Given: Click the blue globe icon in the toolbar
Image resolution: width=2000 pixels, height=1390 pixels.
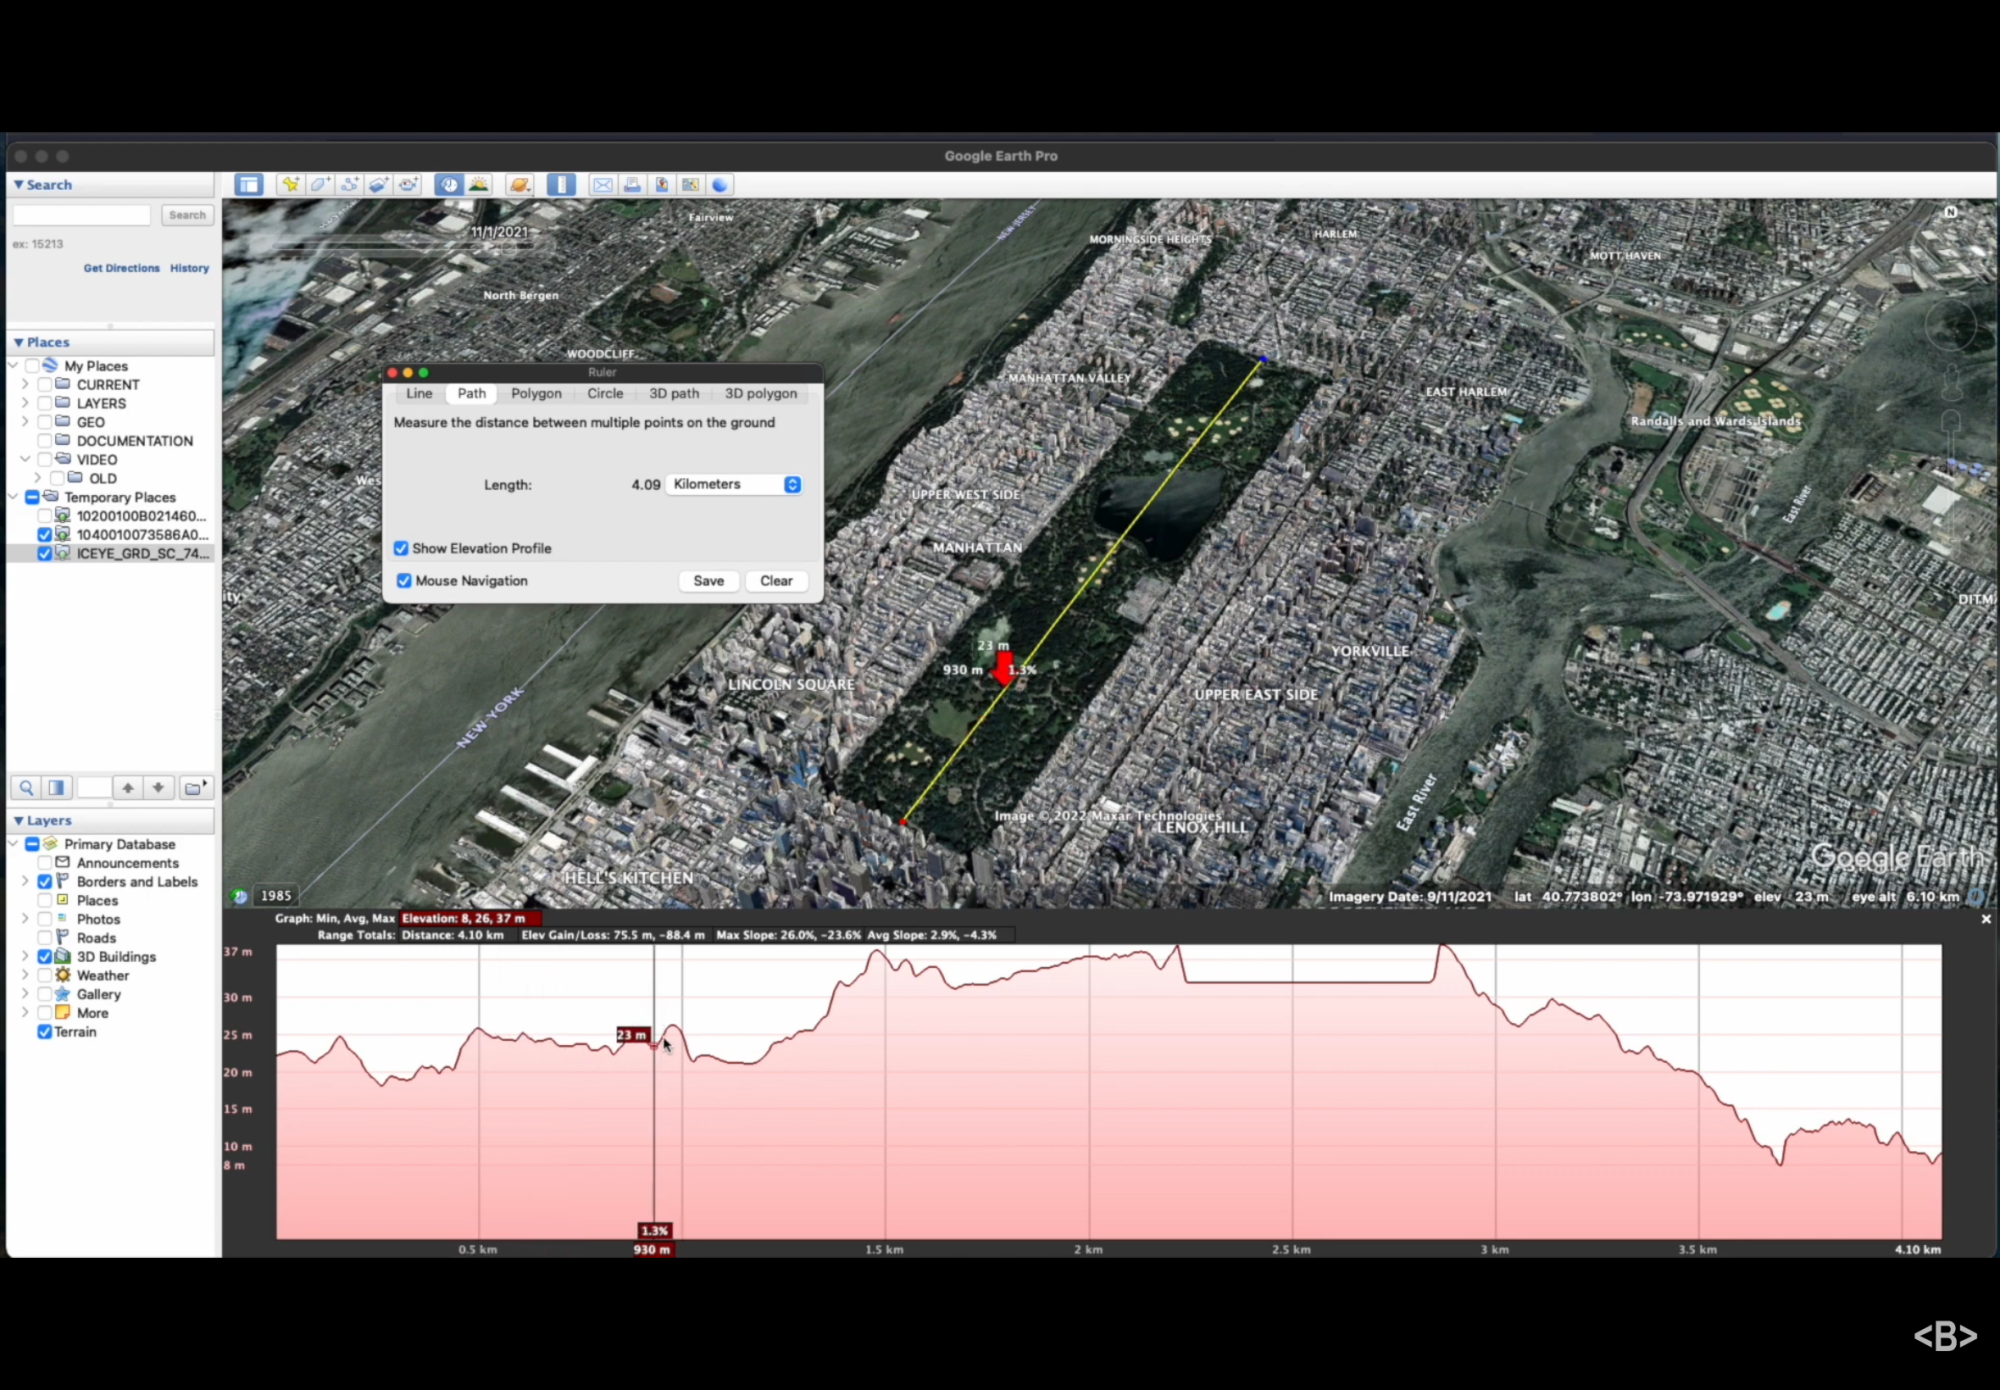Looking at the screenshot, I should coord(720,185).
